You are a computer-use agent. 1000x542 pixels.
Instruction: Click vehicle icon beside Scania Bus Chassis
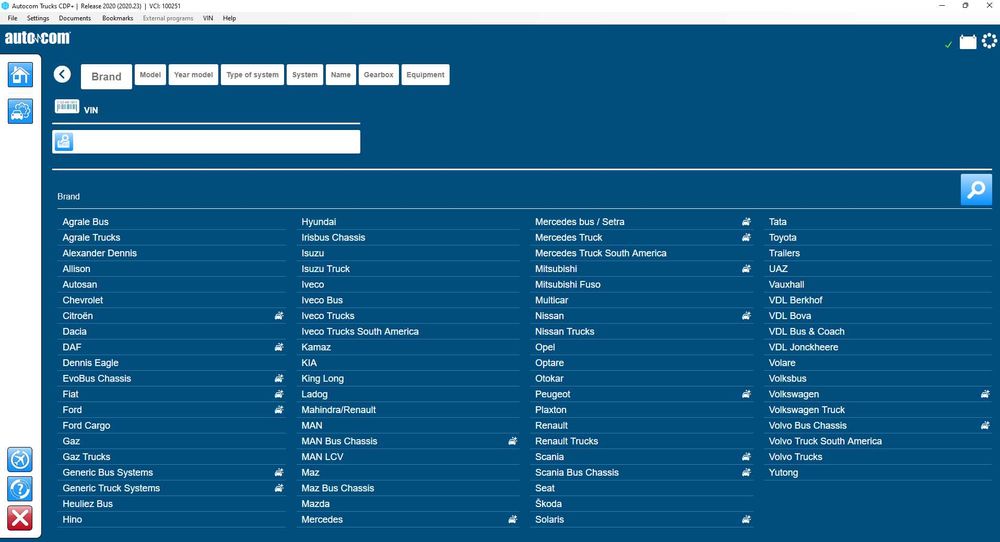(746, 472)
